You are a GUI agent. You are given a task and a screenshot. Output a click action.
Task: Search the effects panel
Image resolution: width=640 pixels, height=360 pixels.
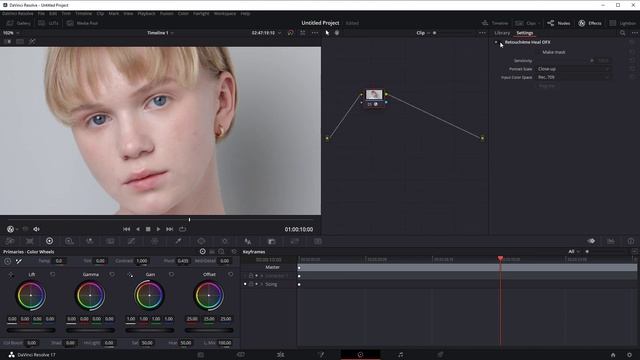pyautogui.click(x=622, y=33)
